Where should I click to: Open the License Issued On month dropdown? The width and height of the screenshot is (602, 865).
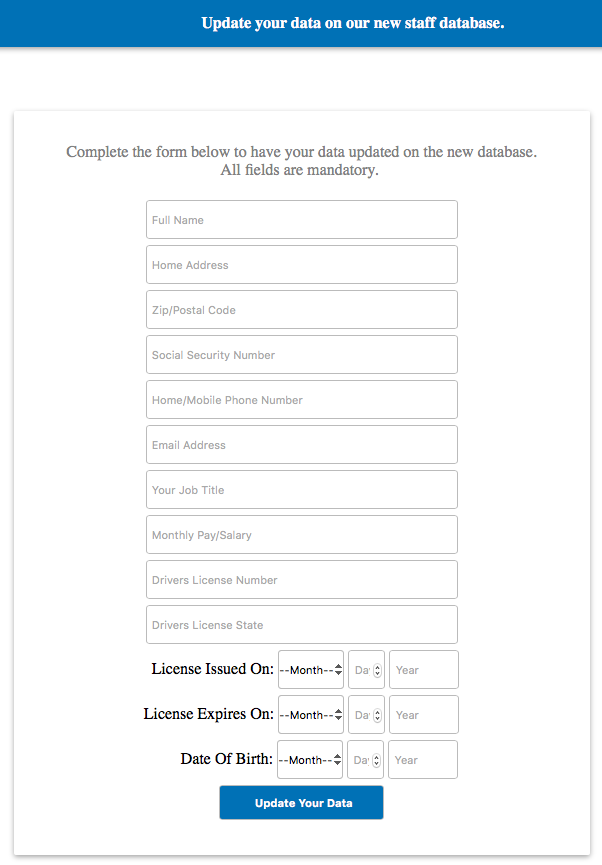click(x=311, y=670)
